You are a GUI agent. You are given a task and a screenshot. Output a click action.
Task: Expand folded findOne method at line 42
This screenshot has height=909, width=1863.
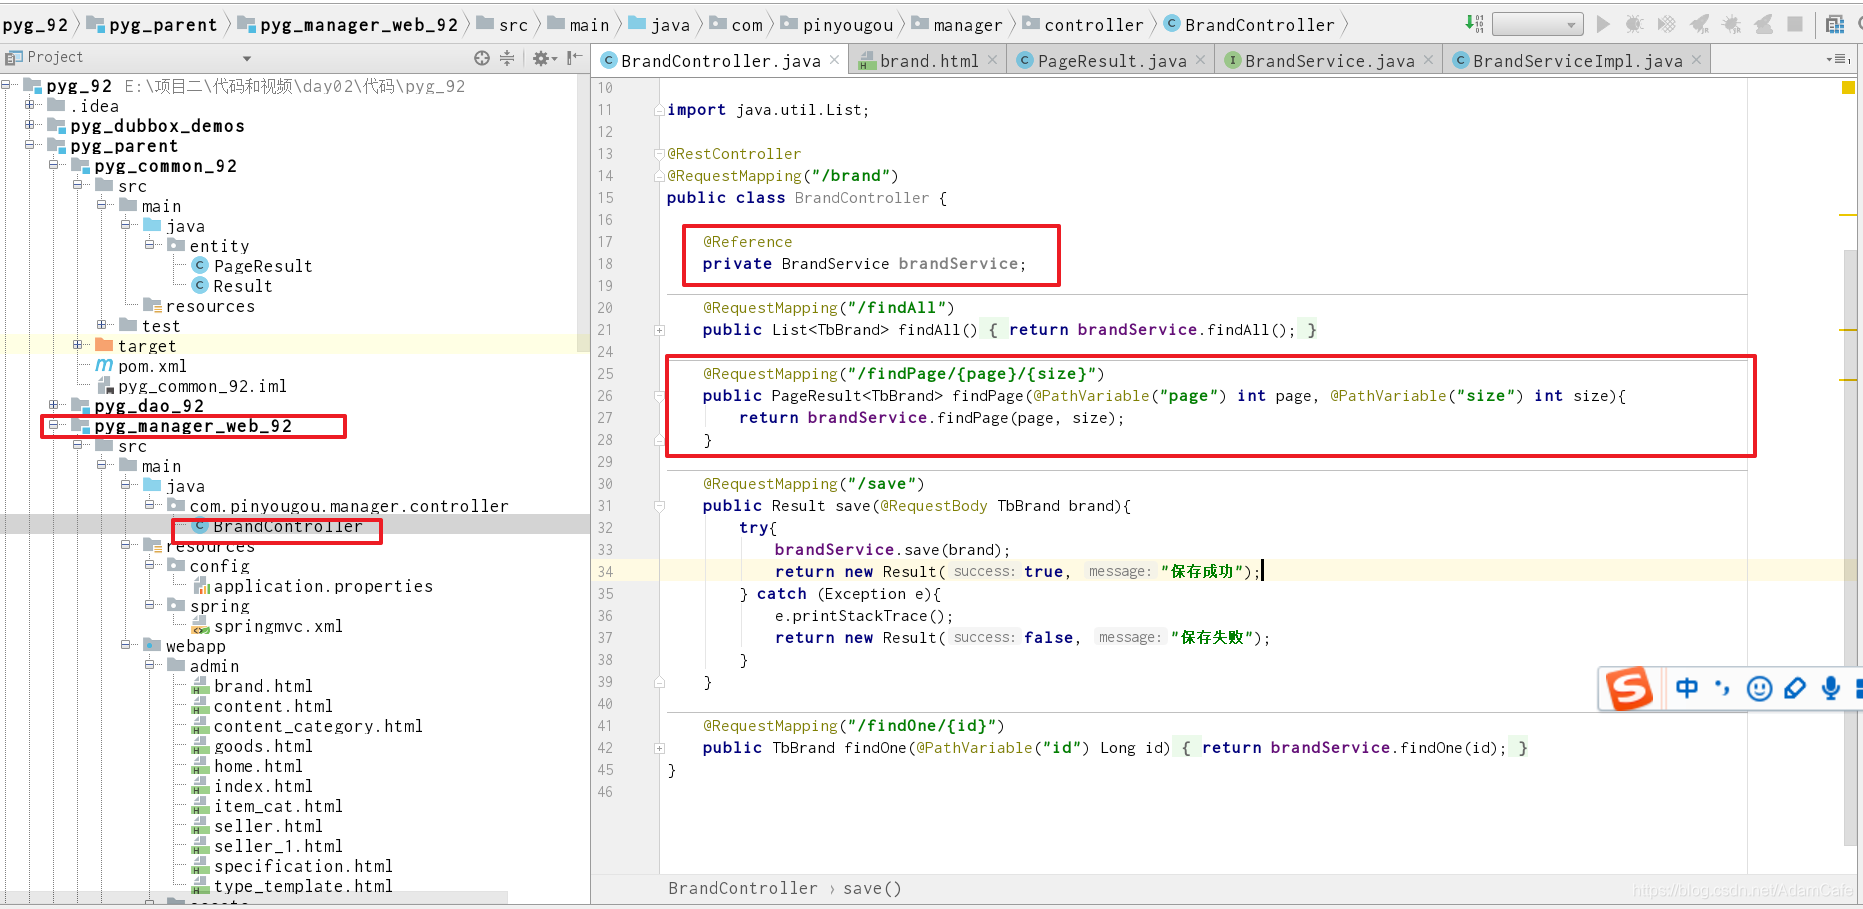660,748
